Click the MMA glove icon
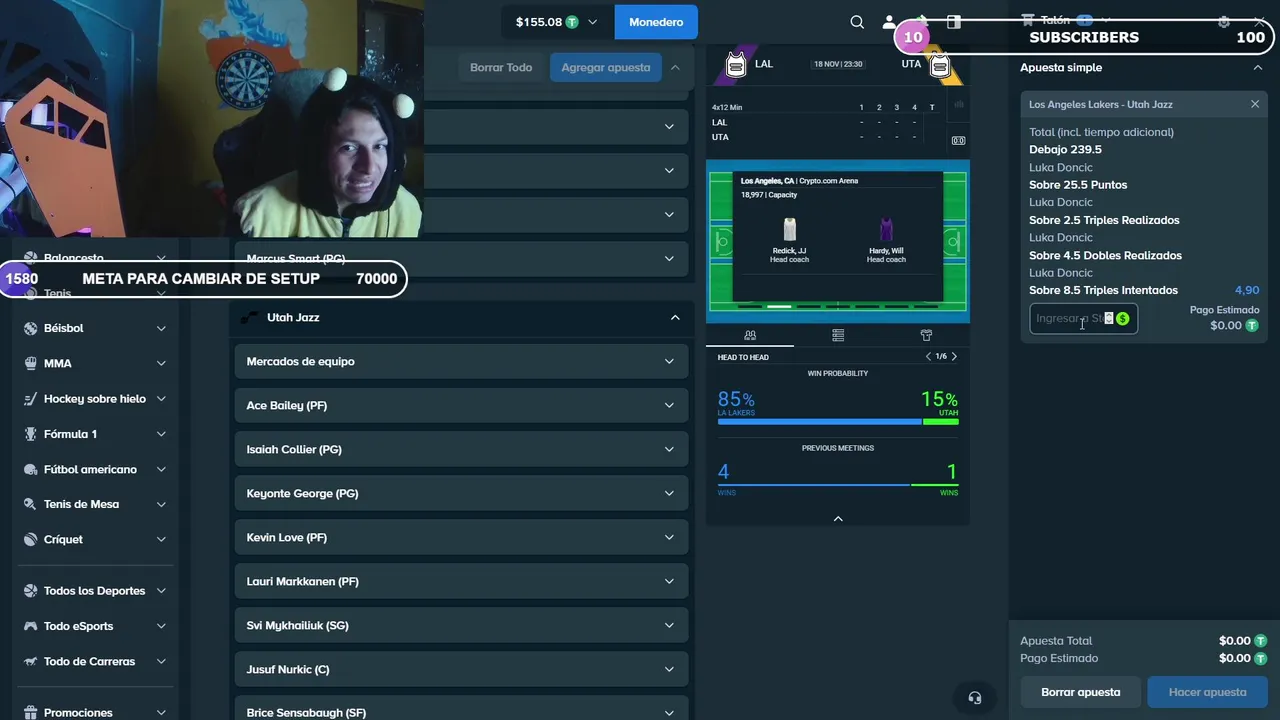This screenshot has height=720, width=1280. (x=31, y=363)
